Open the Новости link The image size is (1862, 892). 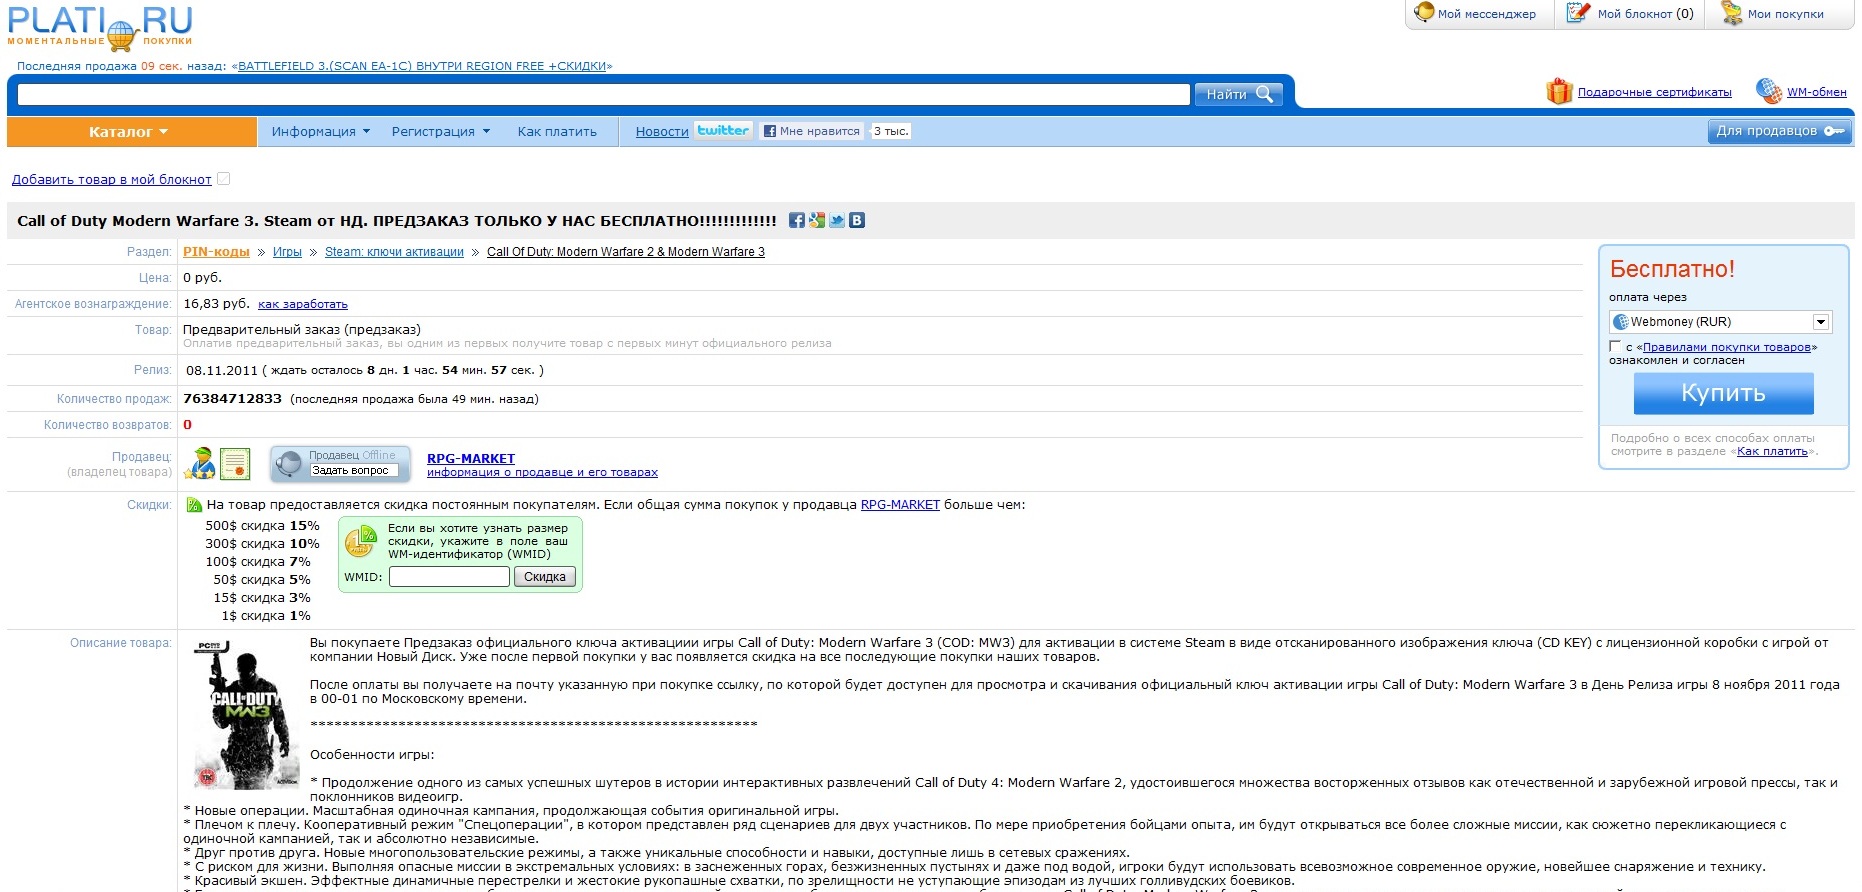pos(662,132)
